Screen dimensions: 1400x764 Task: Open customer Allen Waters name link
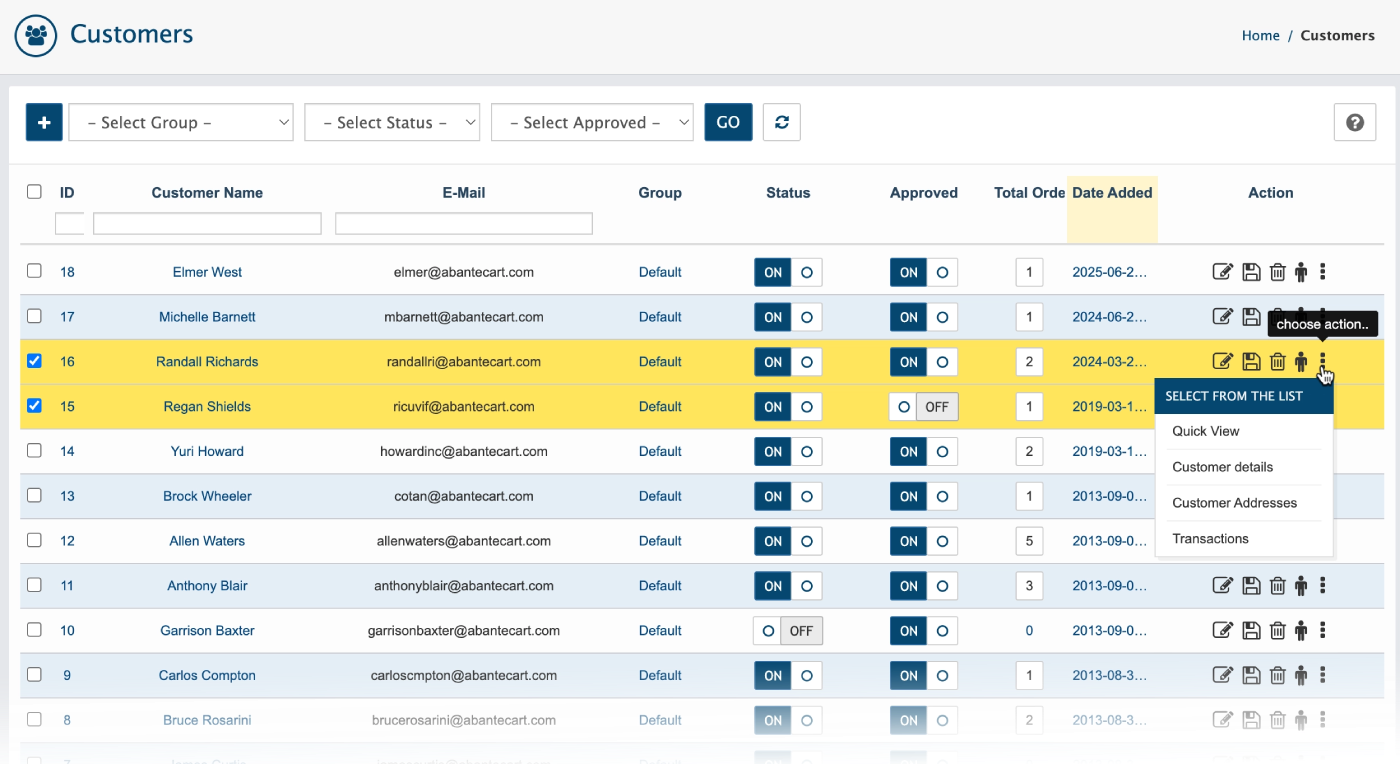point(207,541)
